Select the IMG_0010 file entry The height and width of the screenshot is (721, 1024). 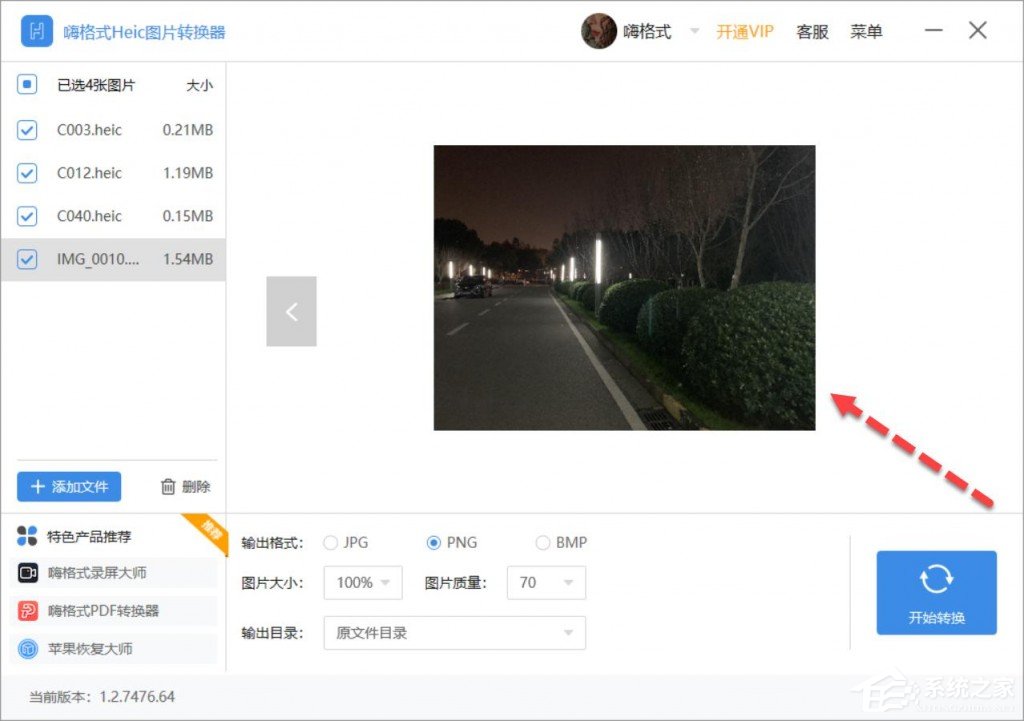[x=110, y=259]
